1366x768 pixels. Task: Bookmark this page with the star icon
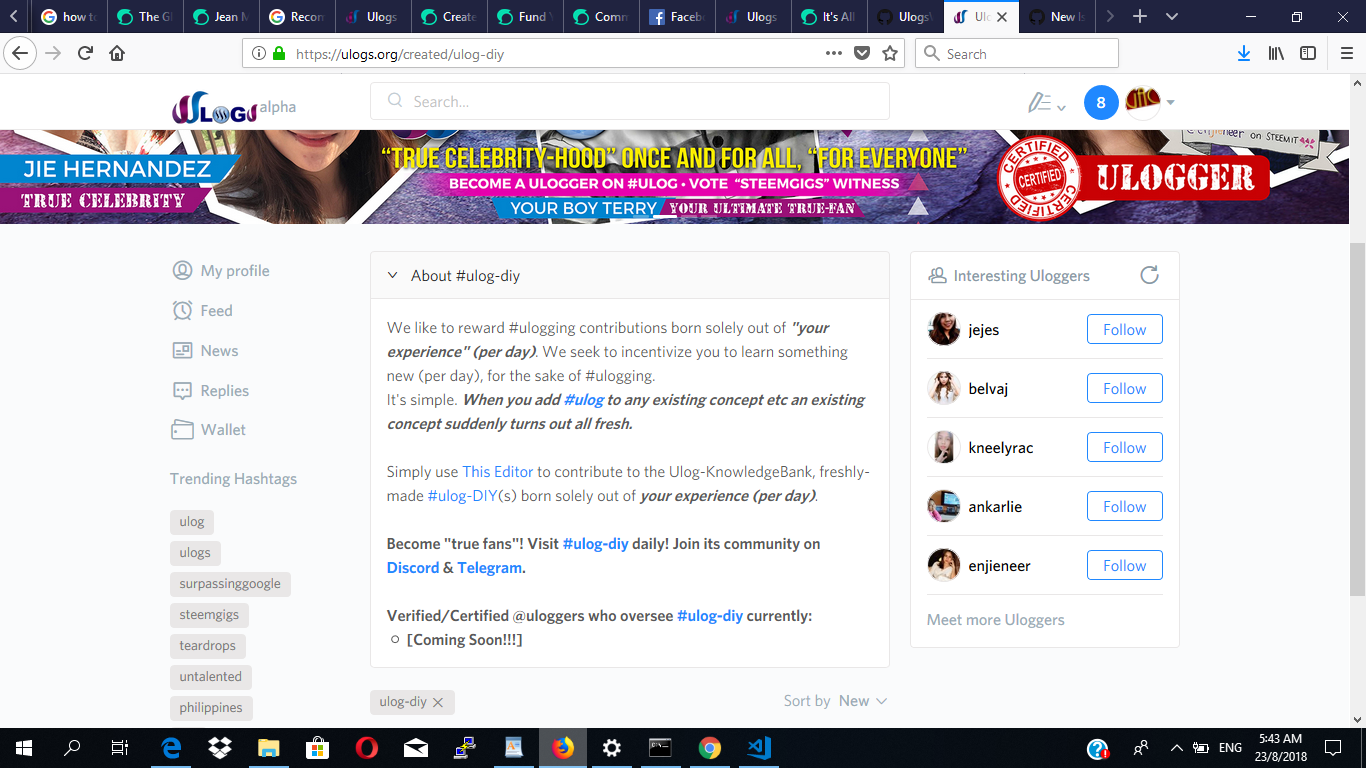pos(889,54)
